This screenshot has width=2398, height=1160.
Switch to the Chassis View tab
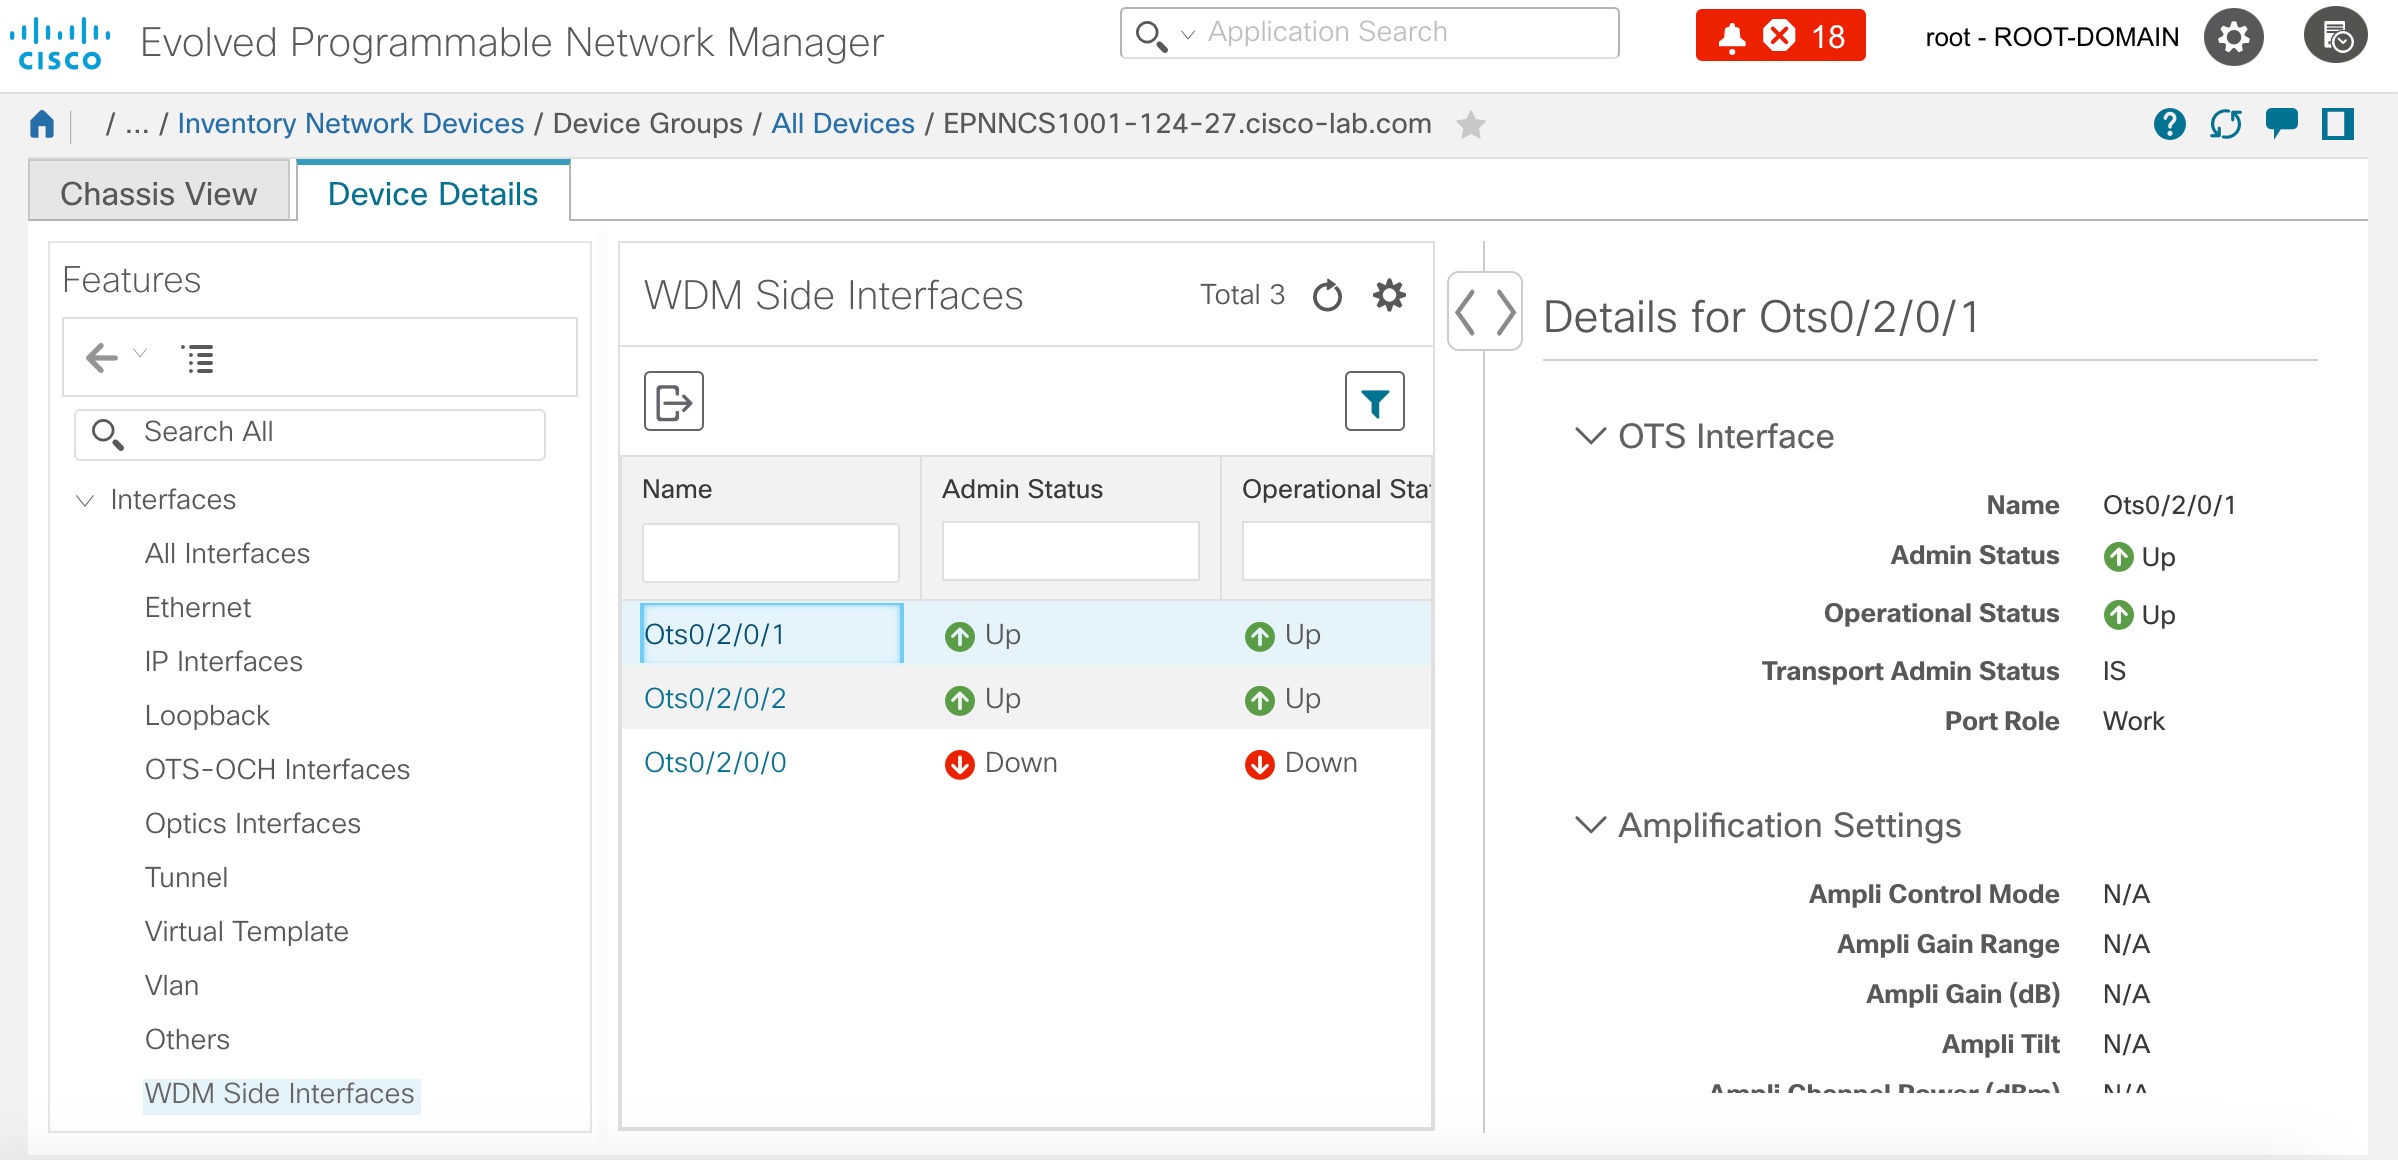point(159,193)
